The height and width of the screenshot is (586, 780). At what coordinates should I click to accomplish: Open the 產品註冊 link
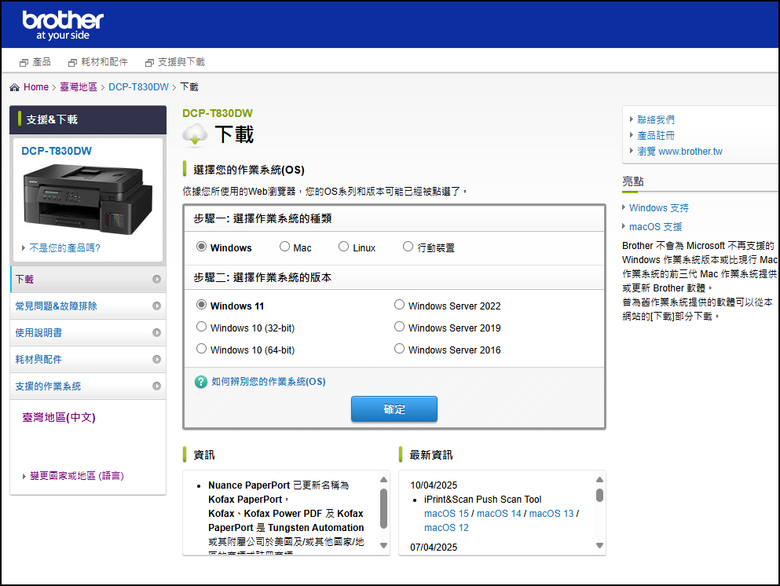tap(656, 135)
